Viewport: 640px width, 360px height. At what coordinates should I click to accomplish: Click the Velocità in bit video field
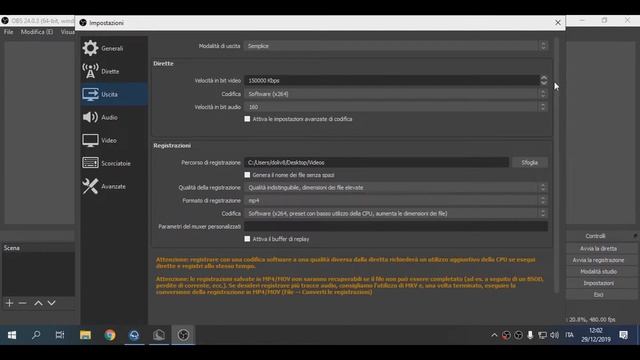coord(392,80)
